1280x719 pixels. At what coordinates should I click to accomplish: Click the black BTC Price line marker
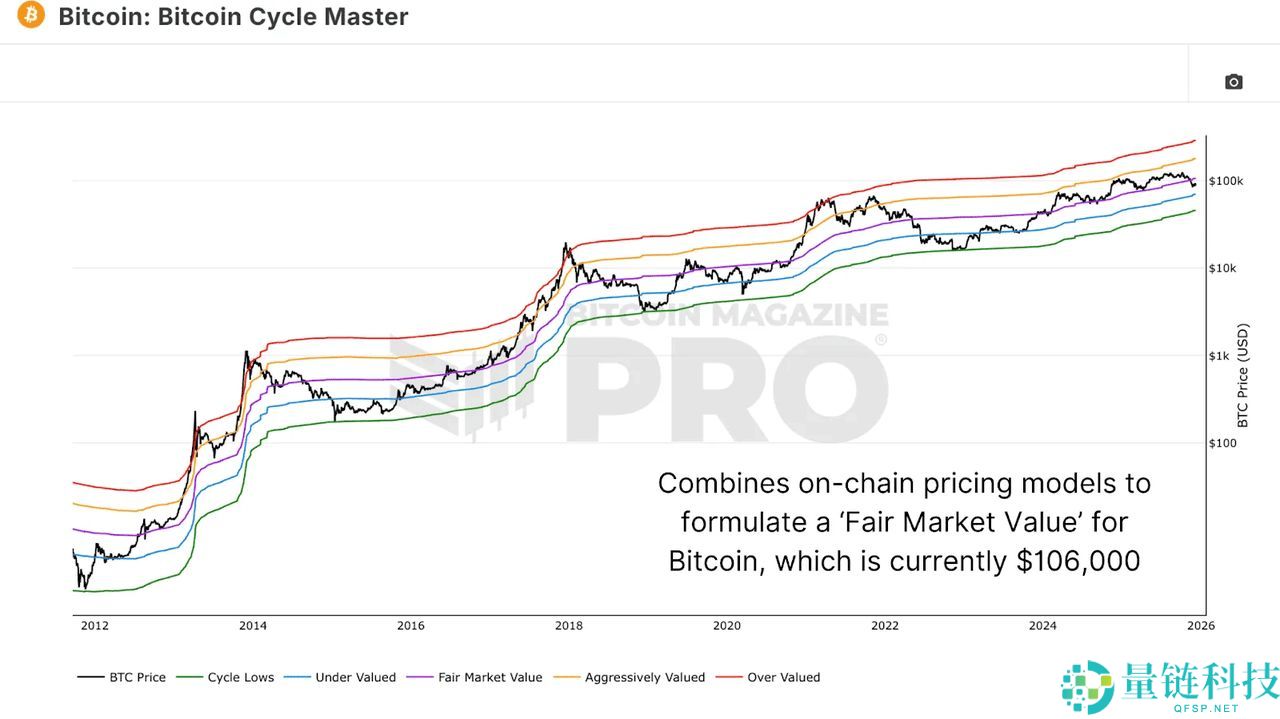(x=90, y=677)
